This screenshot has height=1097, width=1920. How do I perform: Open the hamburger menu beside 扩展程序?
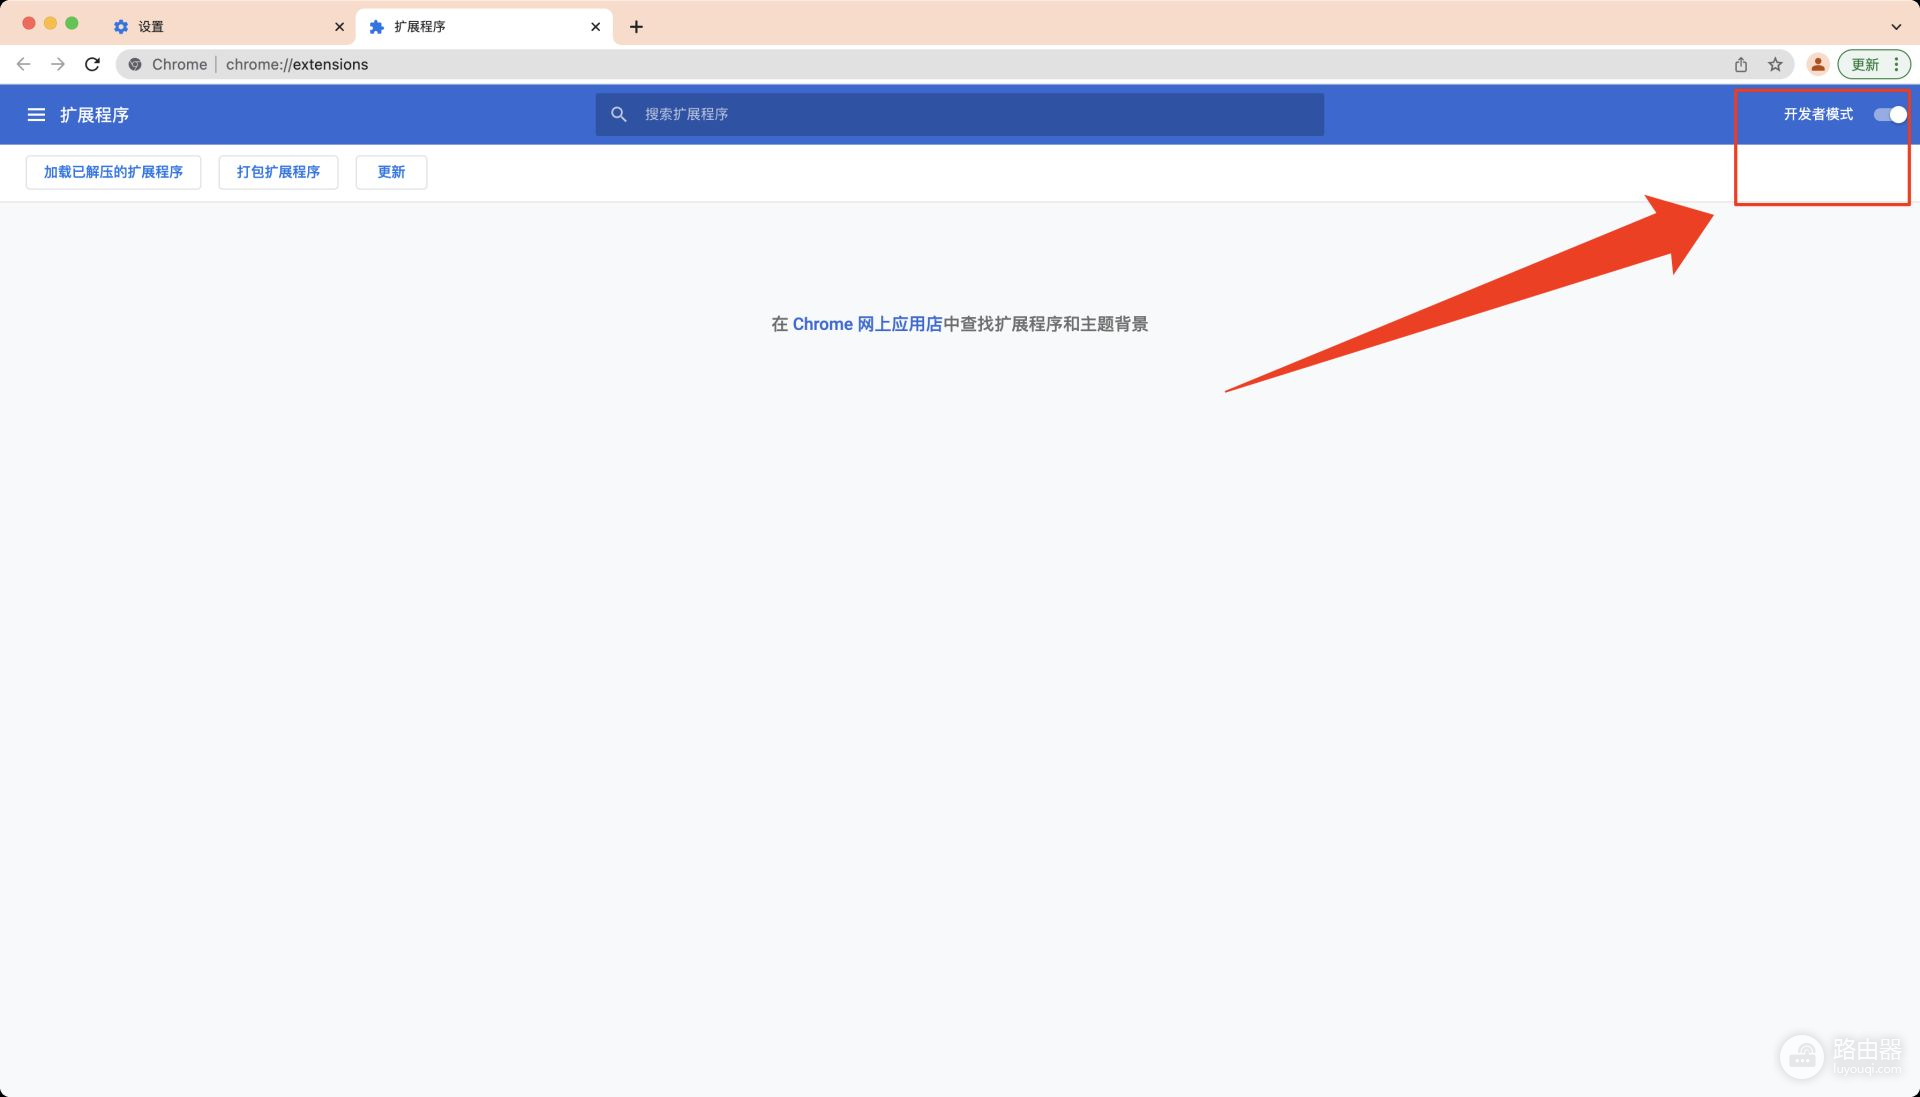tap(36, 115)
